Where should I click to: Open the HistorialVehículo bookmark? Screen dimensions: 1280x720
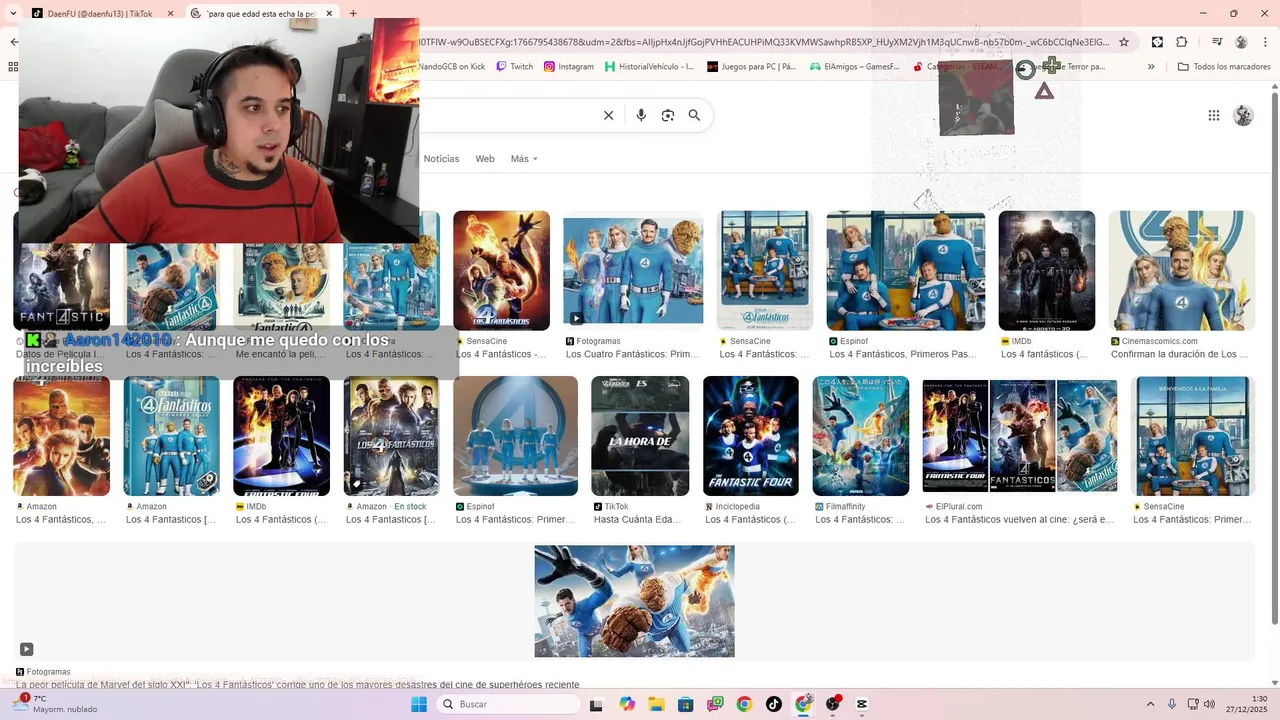[649, 67]
